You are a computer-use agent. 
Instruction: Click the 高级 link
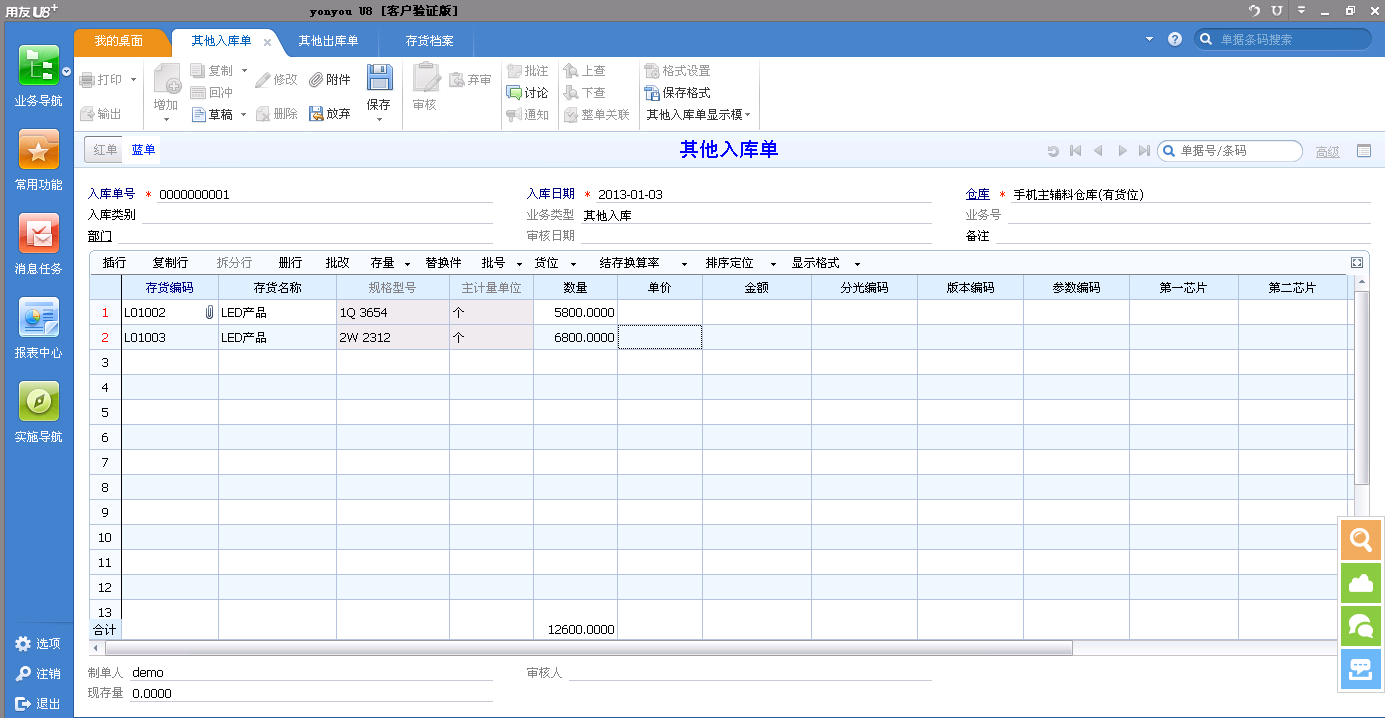coord(1327,151)
